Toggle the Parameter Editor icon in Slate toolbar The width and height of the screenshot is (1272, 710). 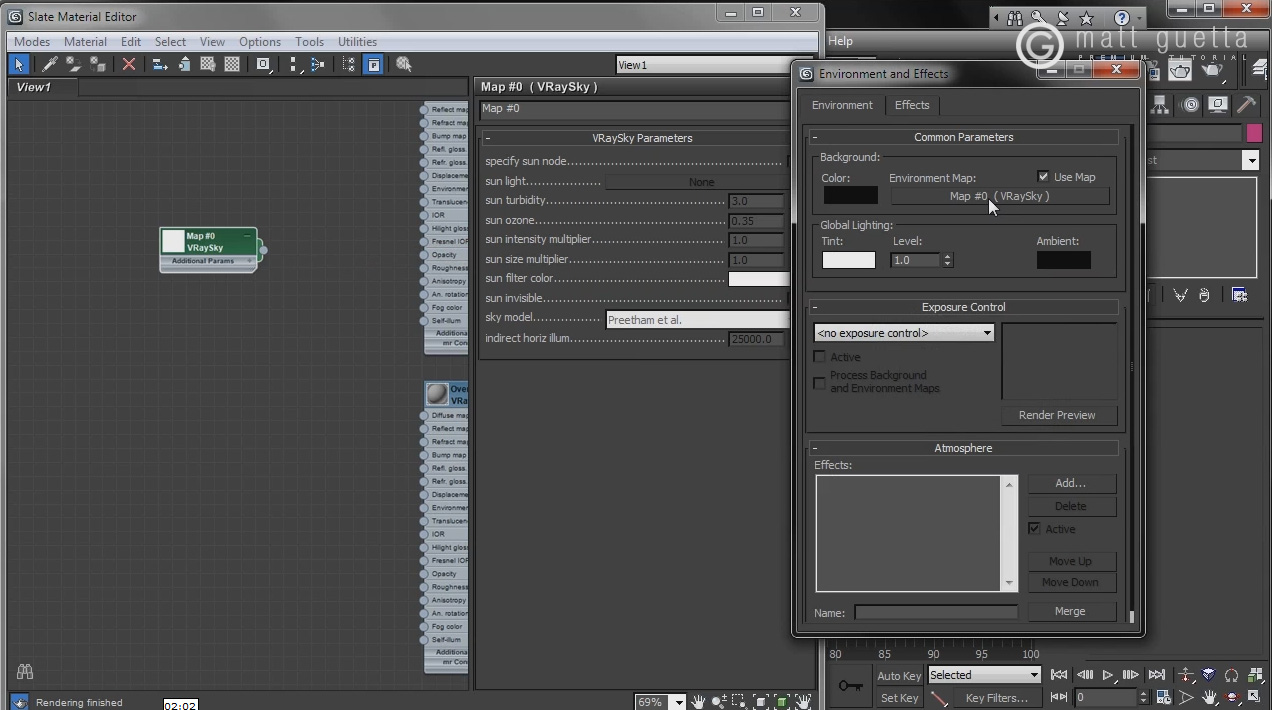(373, 64)
